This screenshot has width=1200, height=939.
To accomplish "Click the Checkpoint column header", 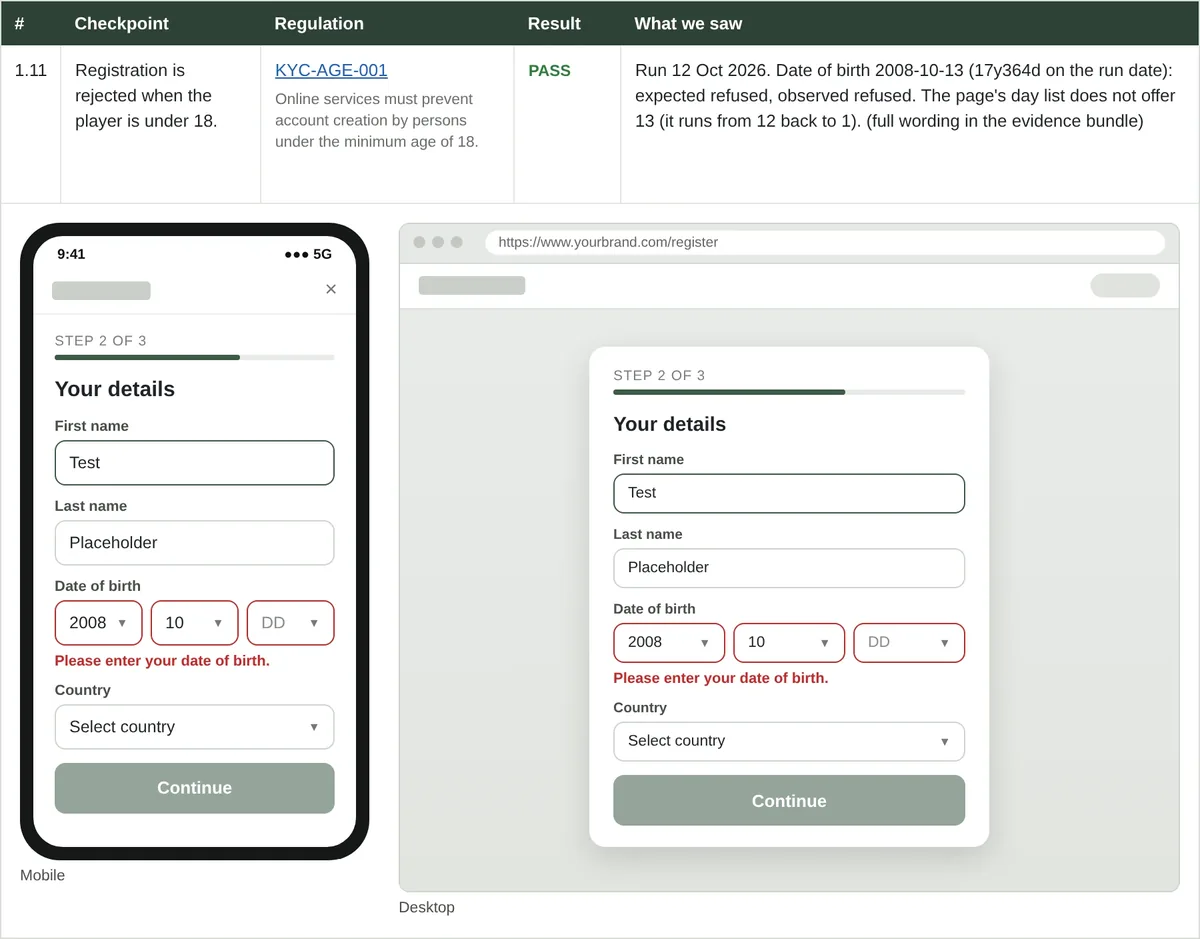I will tap(122, 23).
